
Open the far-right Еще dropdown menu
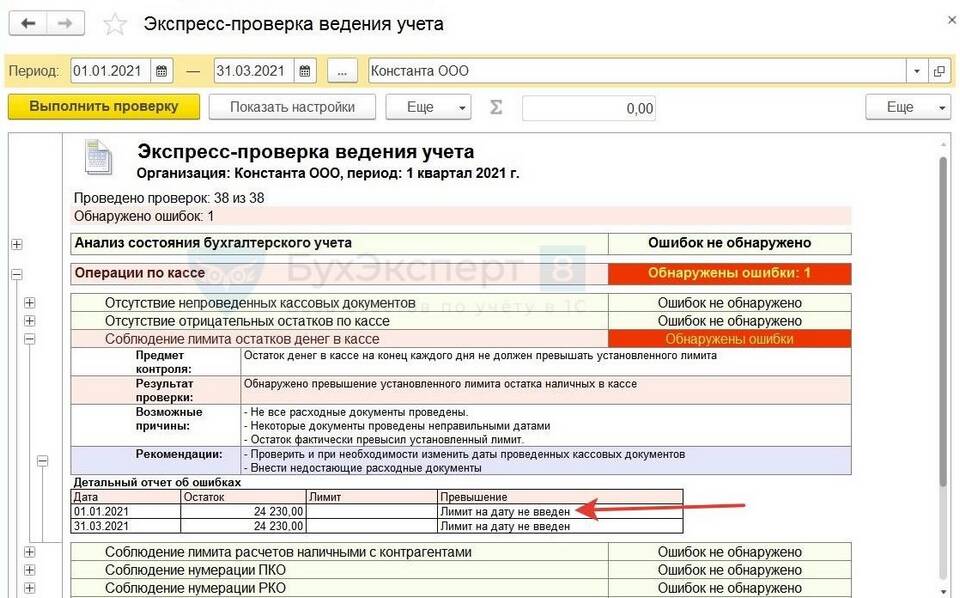point(907,107)
